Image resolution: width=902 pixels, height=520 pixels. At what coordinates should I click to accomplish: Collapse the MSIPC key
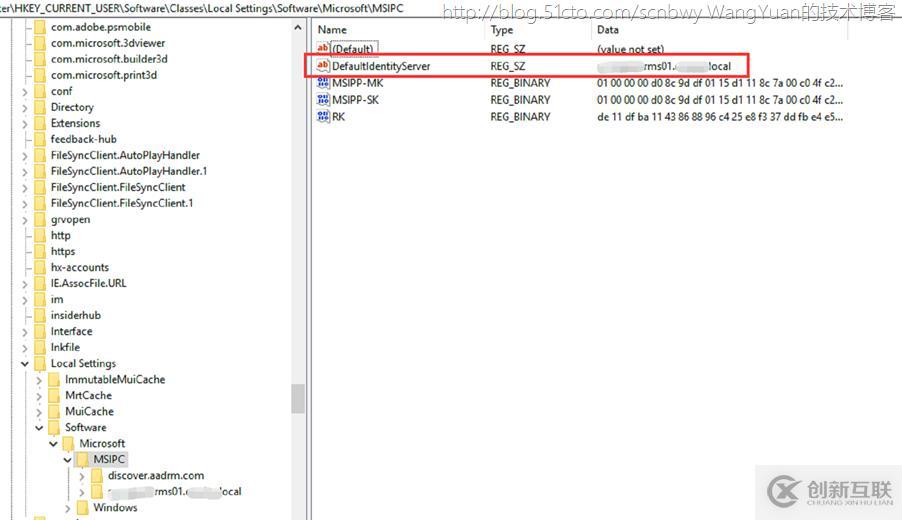tap(67, 460)
